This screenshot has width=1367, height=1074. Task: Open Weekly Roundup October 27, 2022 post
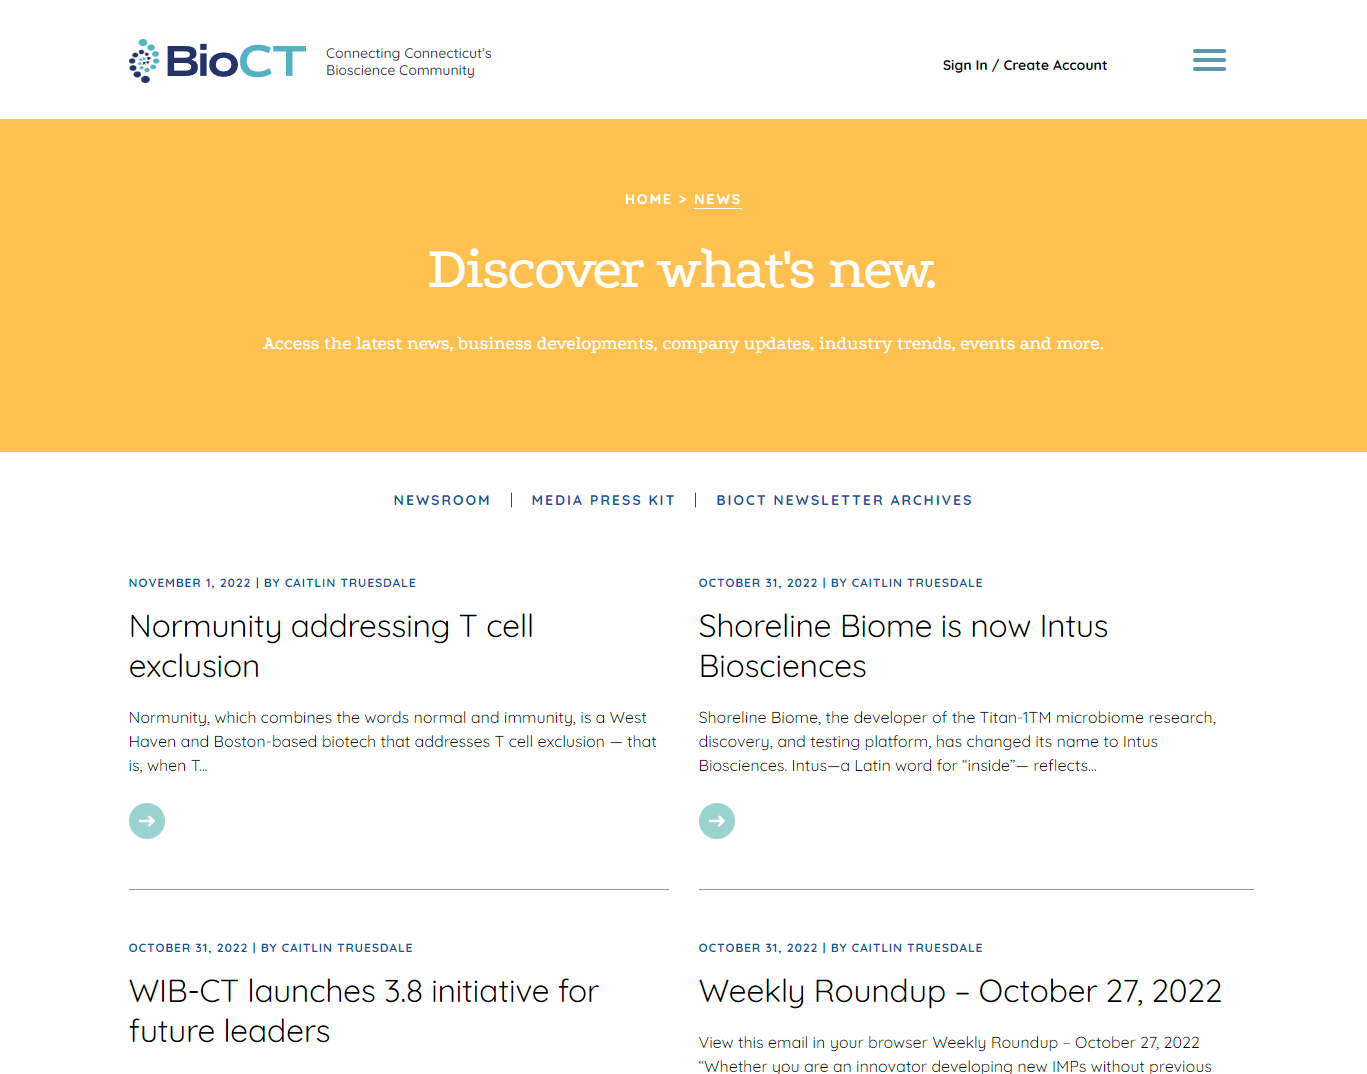point(960,991)
